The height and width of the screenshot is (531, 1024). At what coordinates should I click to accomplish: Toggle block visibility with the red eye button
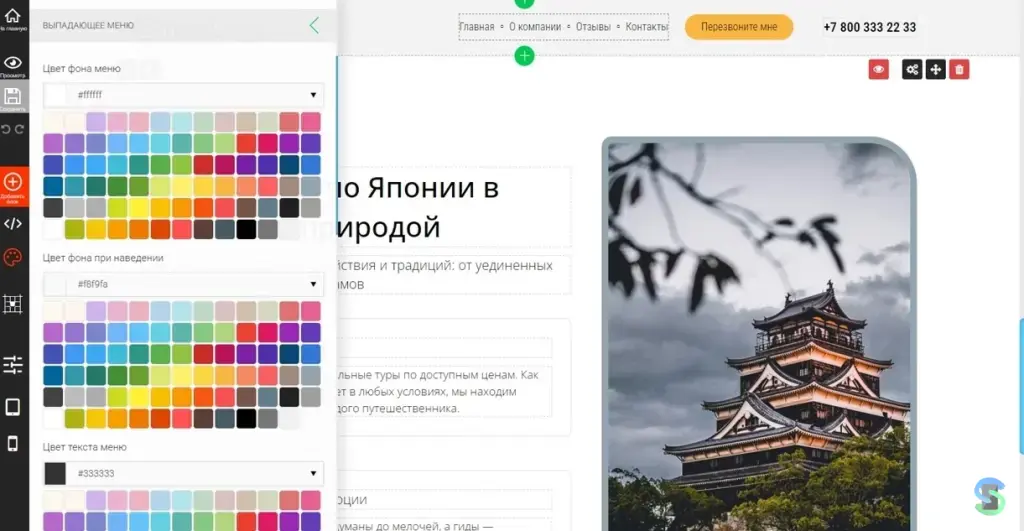point(878,69)
